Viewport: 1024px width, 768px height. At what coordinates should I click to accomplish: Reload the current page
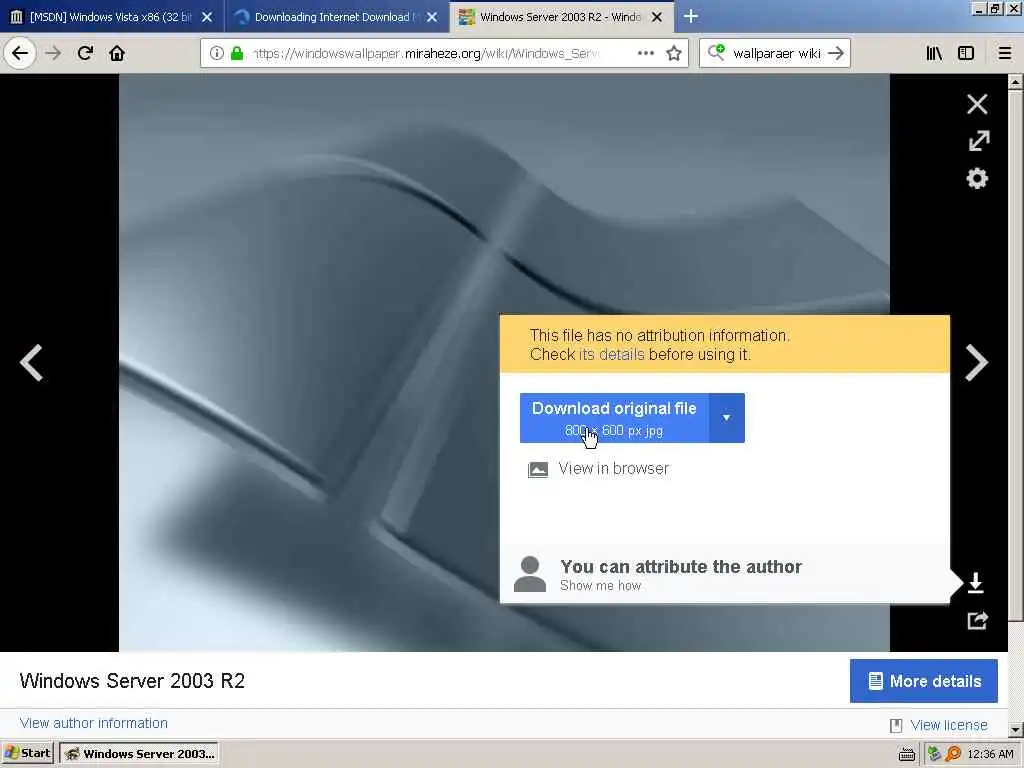(85, 53)
